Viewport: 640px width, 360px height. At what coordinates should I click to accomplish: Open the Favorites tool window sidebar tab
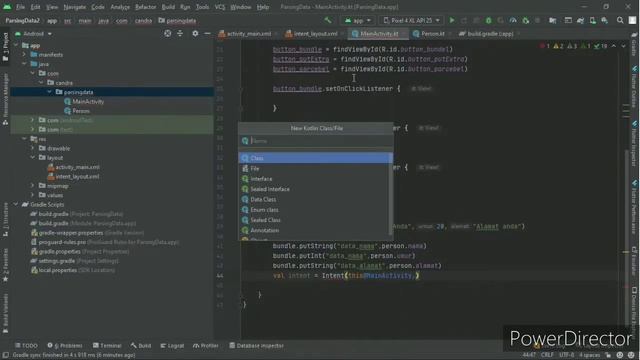pyautogui.click(x=5, y=265)
